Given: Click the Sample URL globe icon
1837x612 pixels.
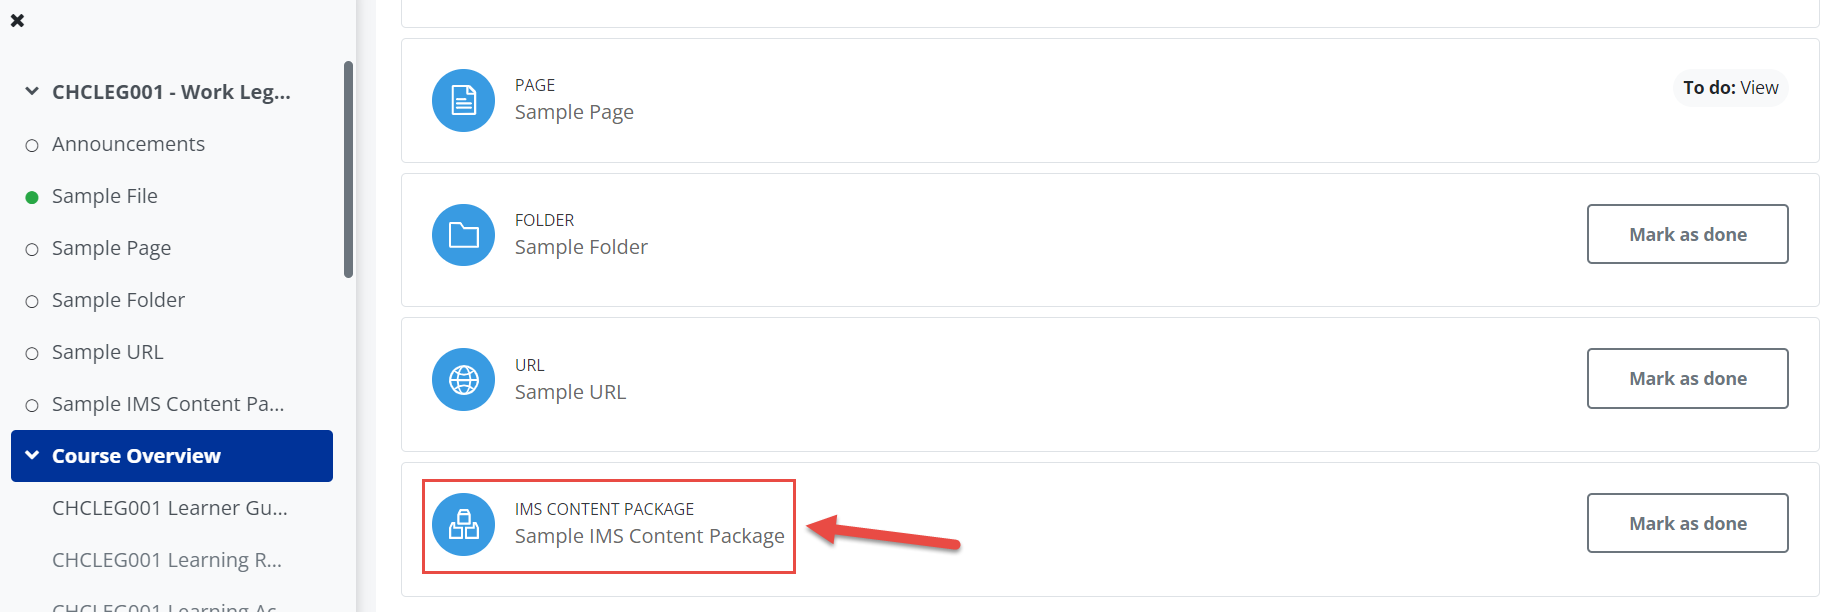Looking at the screenshot, I should tap(463, 380).
